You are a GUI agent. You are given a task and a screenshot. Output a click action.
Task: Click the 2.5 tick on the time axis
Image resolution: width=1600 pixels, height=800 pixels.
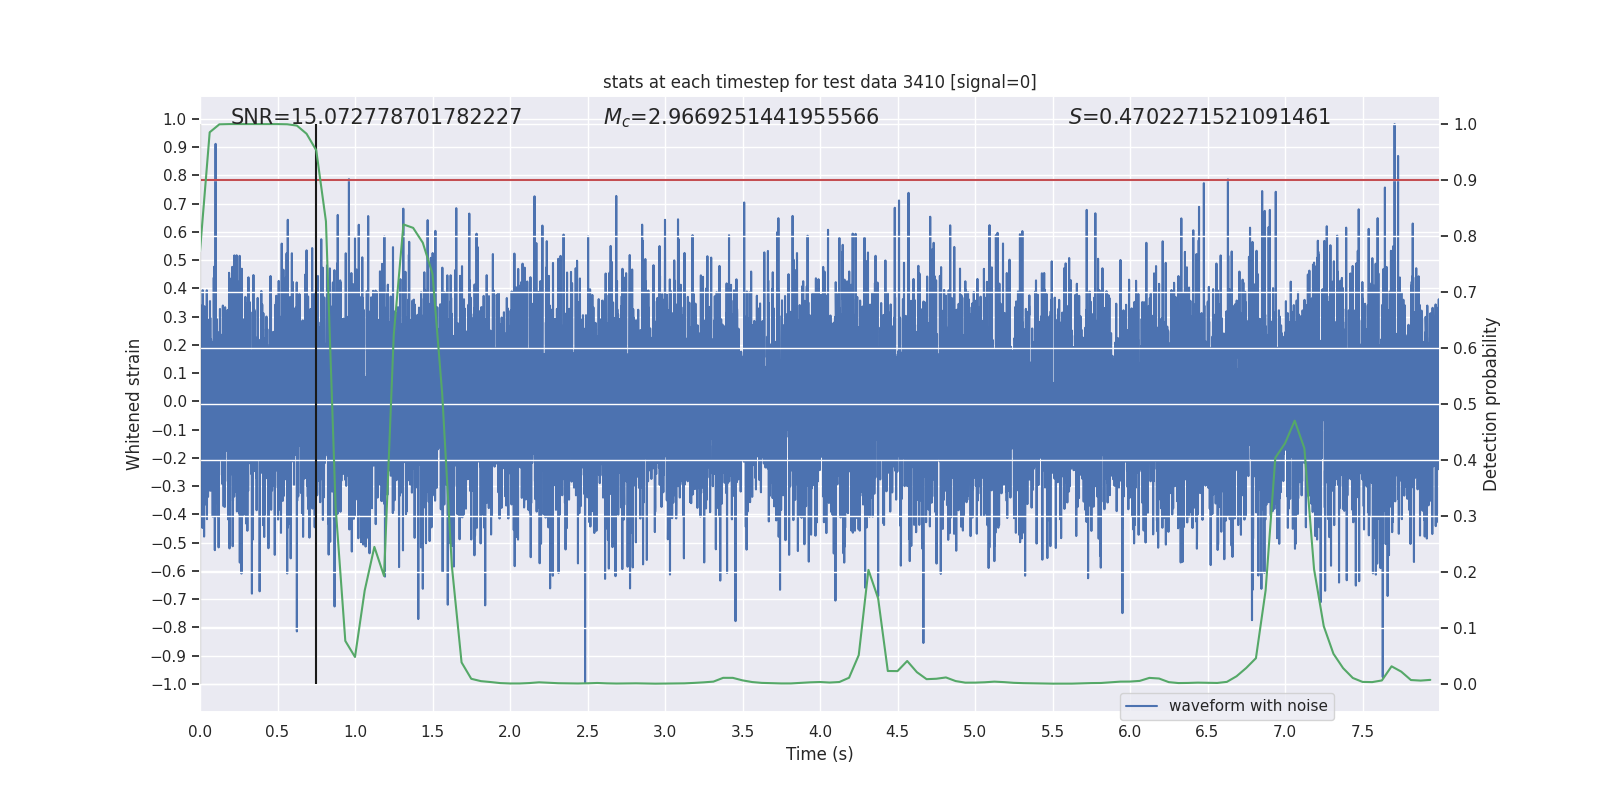coord(587,731)
